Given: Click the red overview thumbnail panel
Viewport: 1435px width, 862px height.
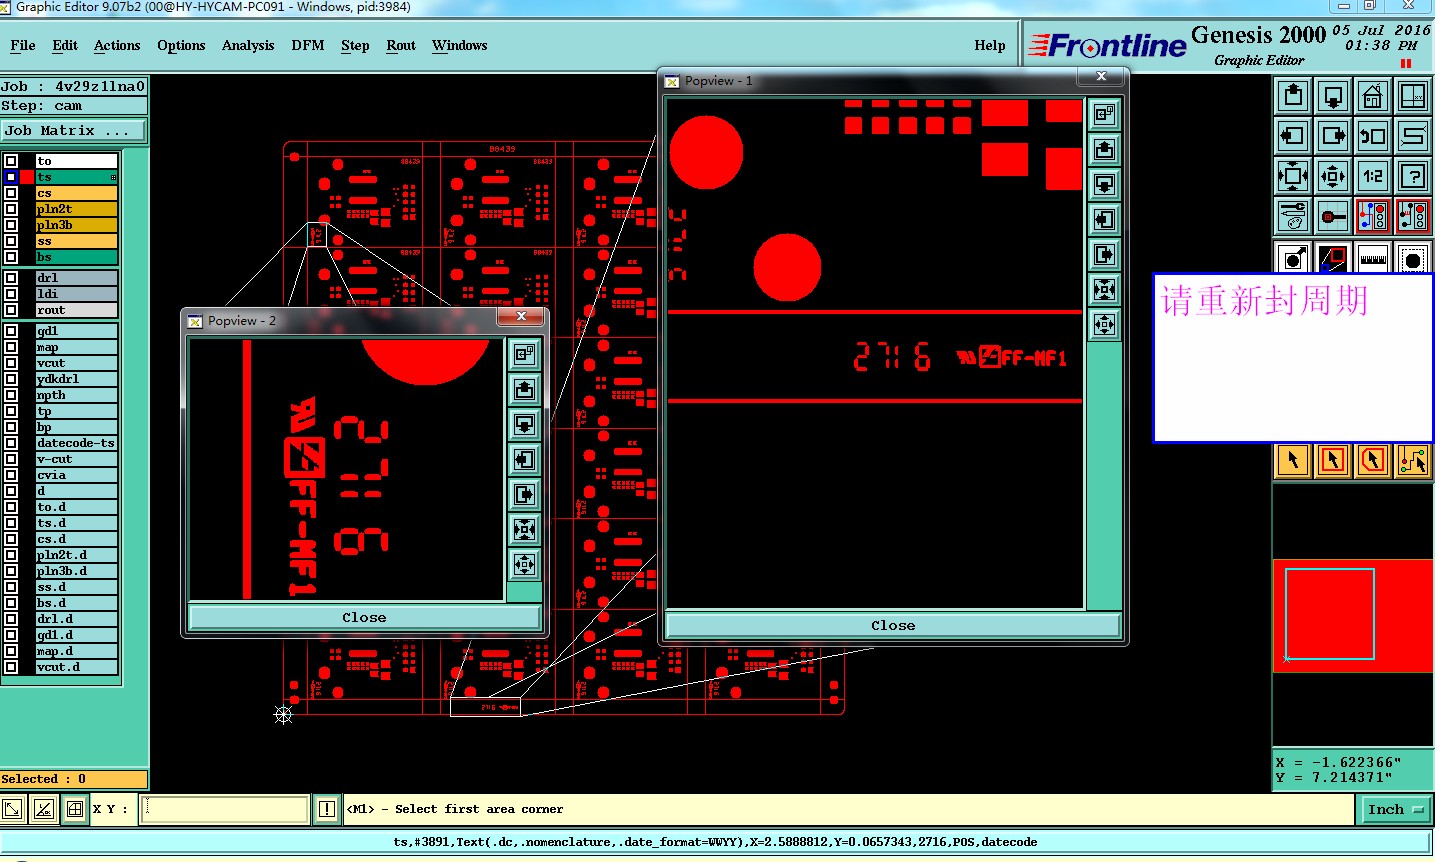Looking at the screenshot, I should point(1353,615).
